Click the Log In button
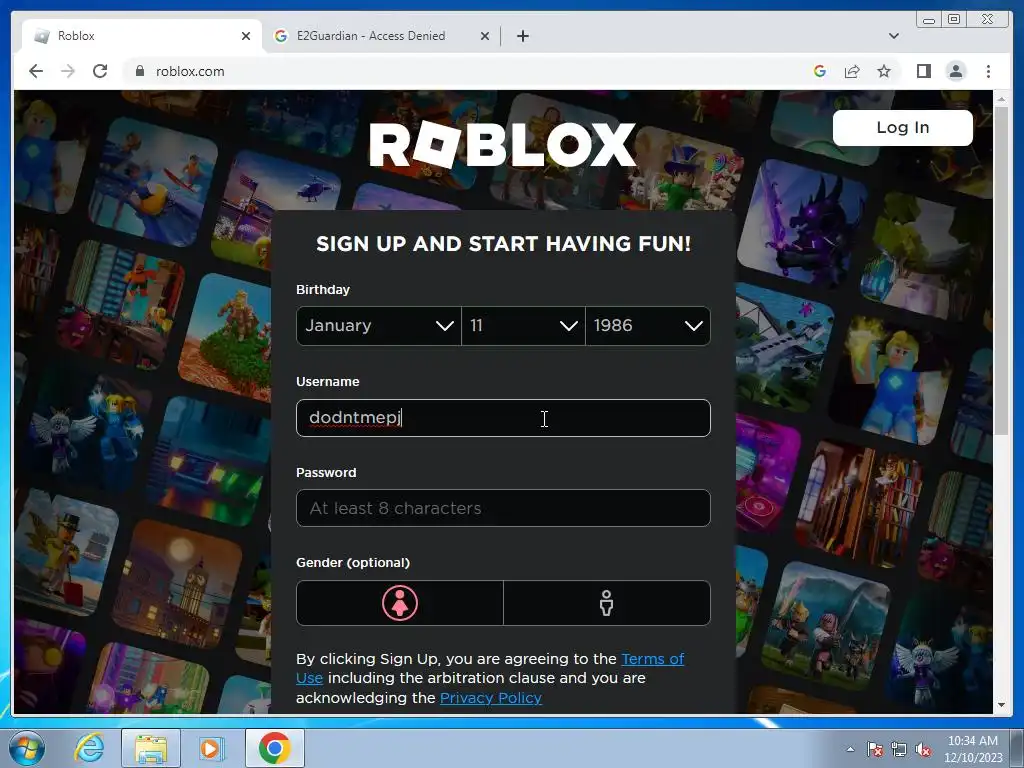The width and height of the screenshot is (1024, 768). click(x=903, y=127)
